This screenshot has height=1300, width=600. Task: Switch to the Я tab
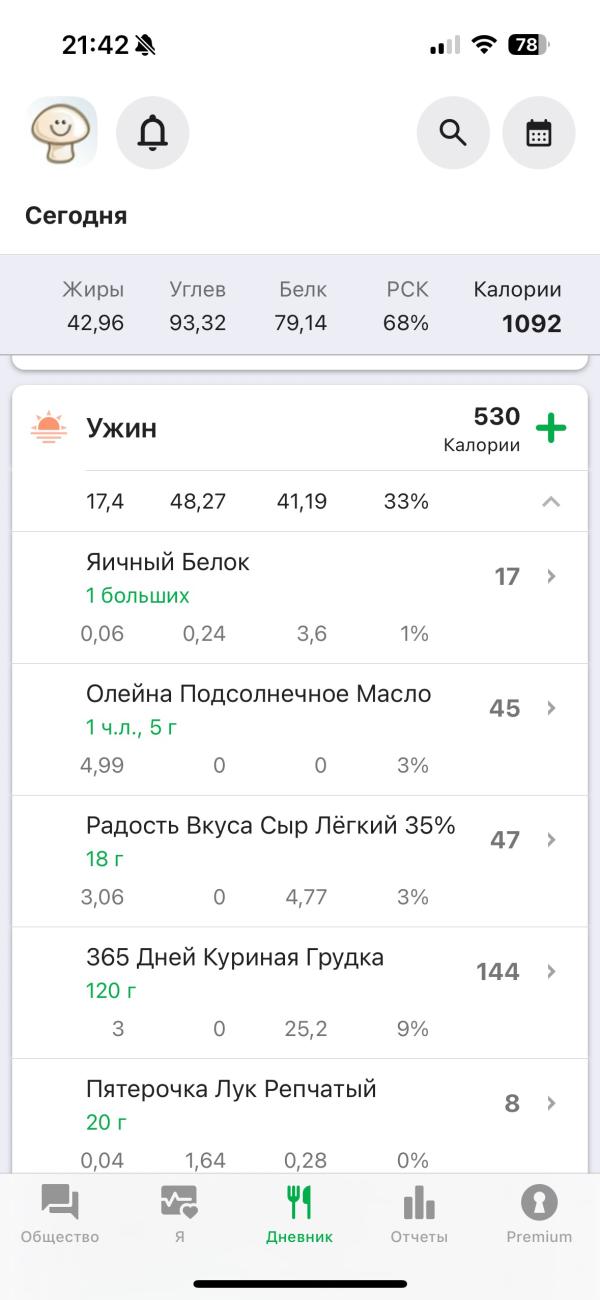(179, 1214)
